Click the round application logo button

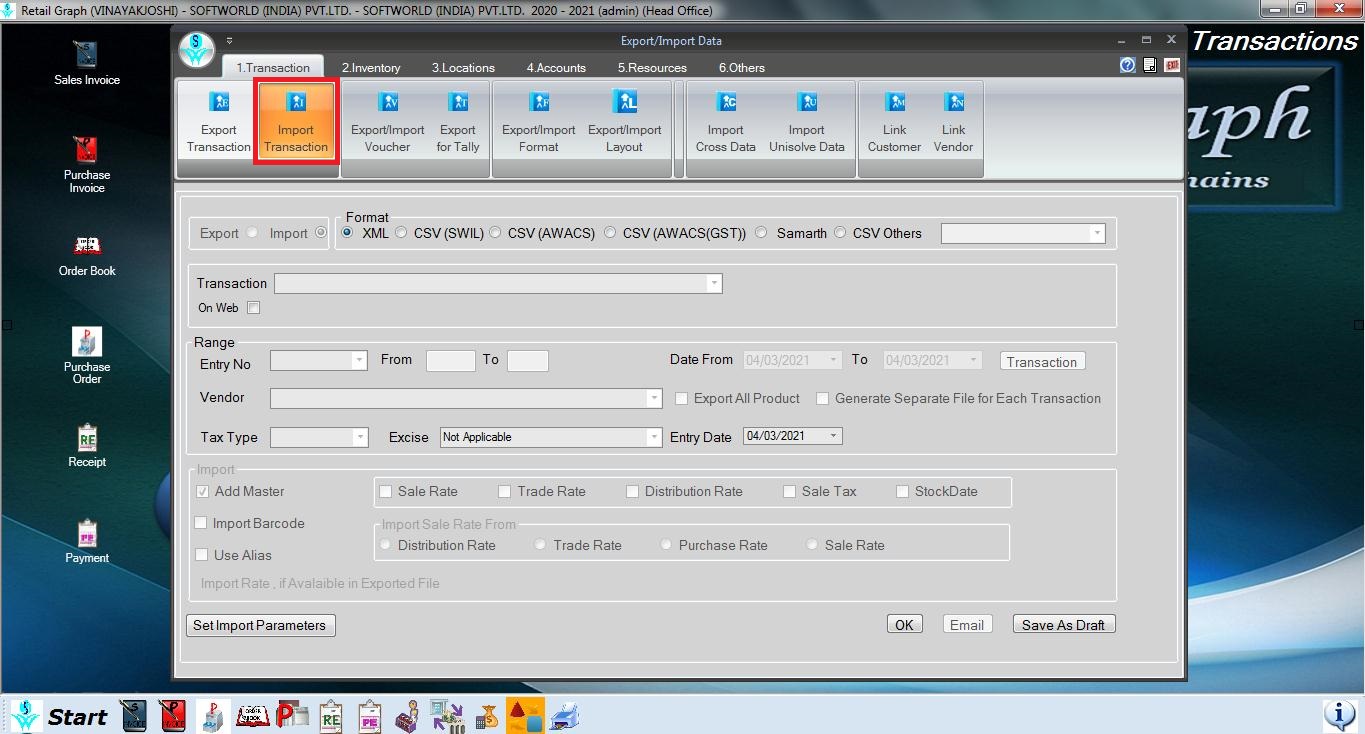197,50
